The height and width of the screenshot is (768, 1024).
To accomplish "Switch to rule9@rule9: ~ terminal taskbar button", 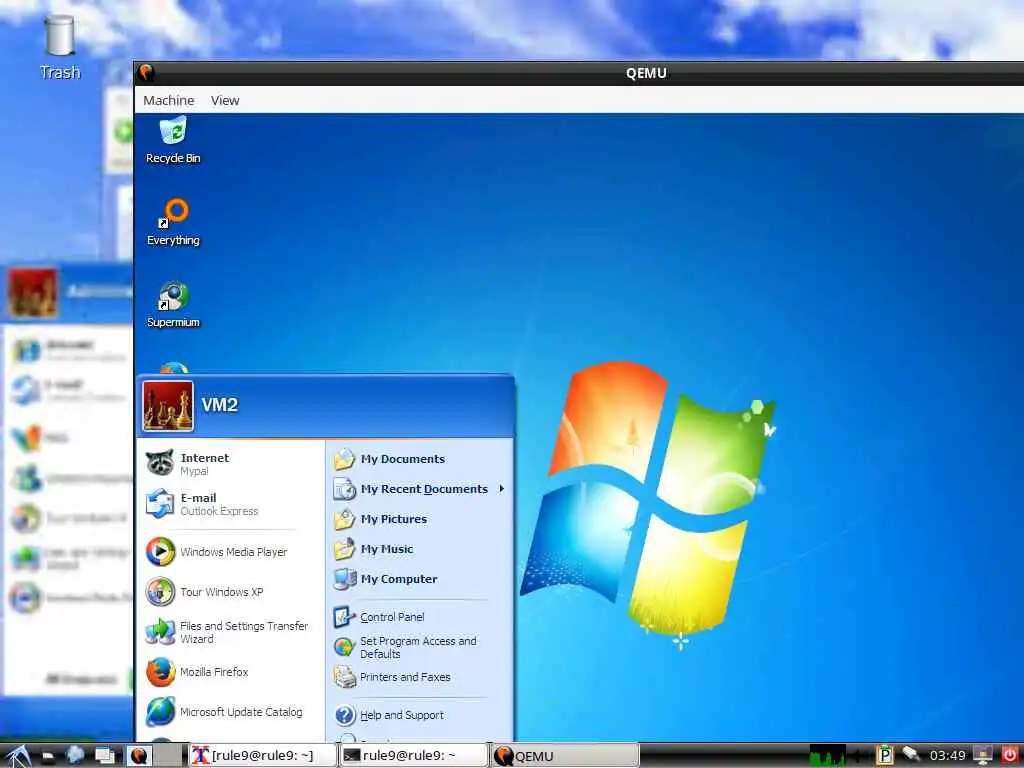I will point(414,756).
